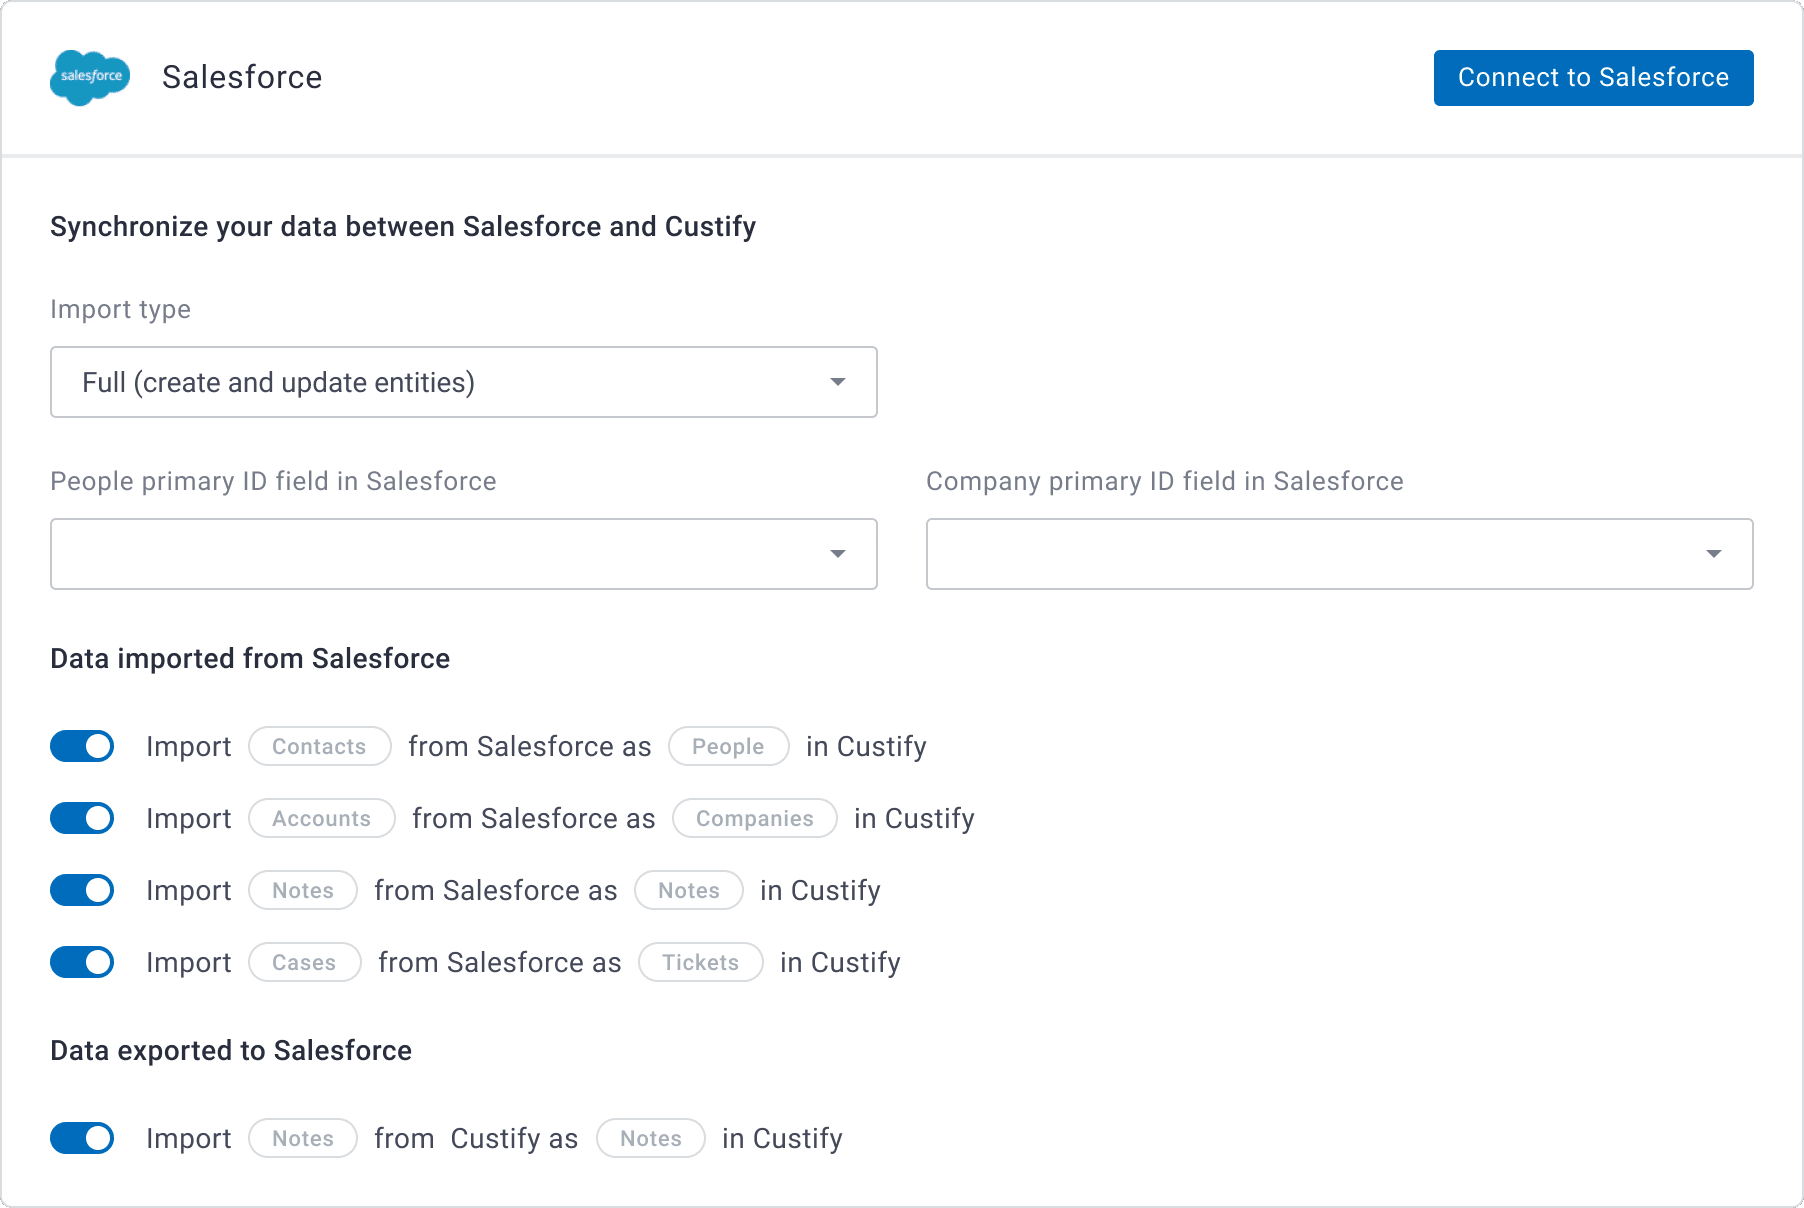
Task: Click 'Synchronize your data between Salesforce and Custify' heading
Action: [403, 227]
